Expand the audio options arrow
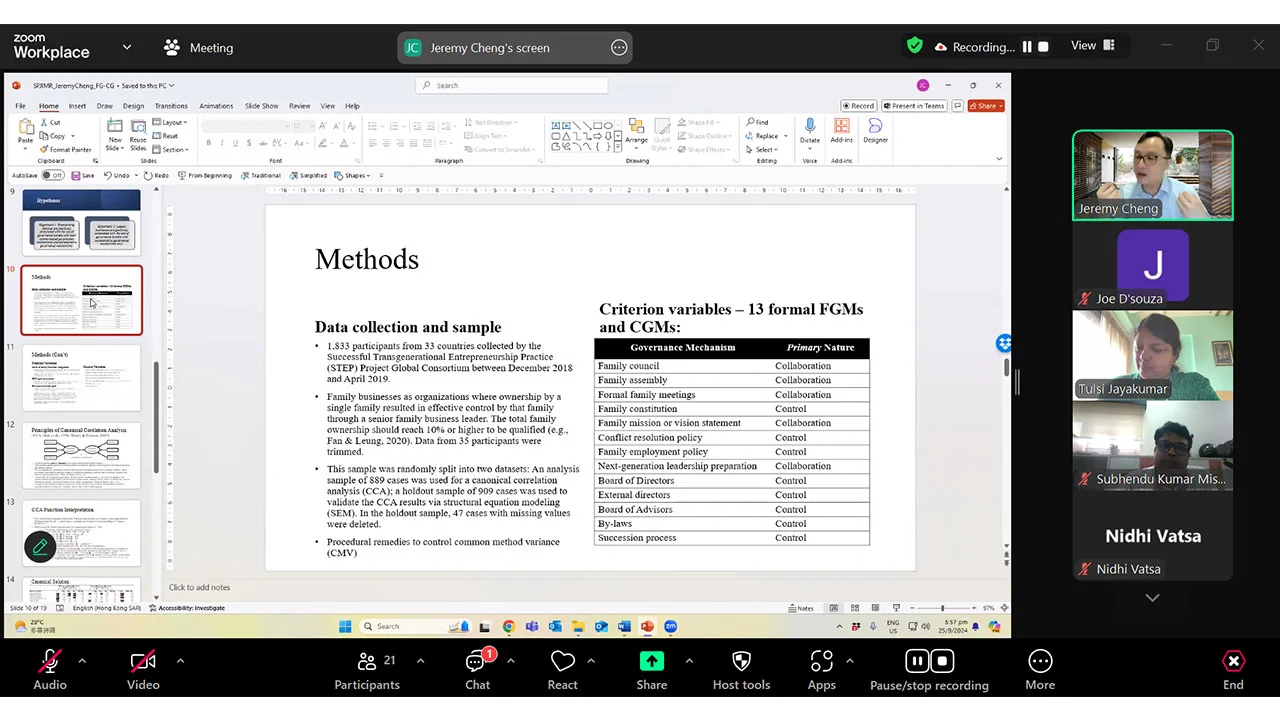The width and height of the screenshot is (1280, 720). pos(82,661)
